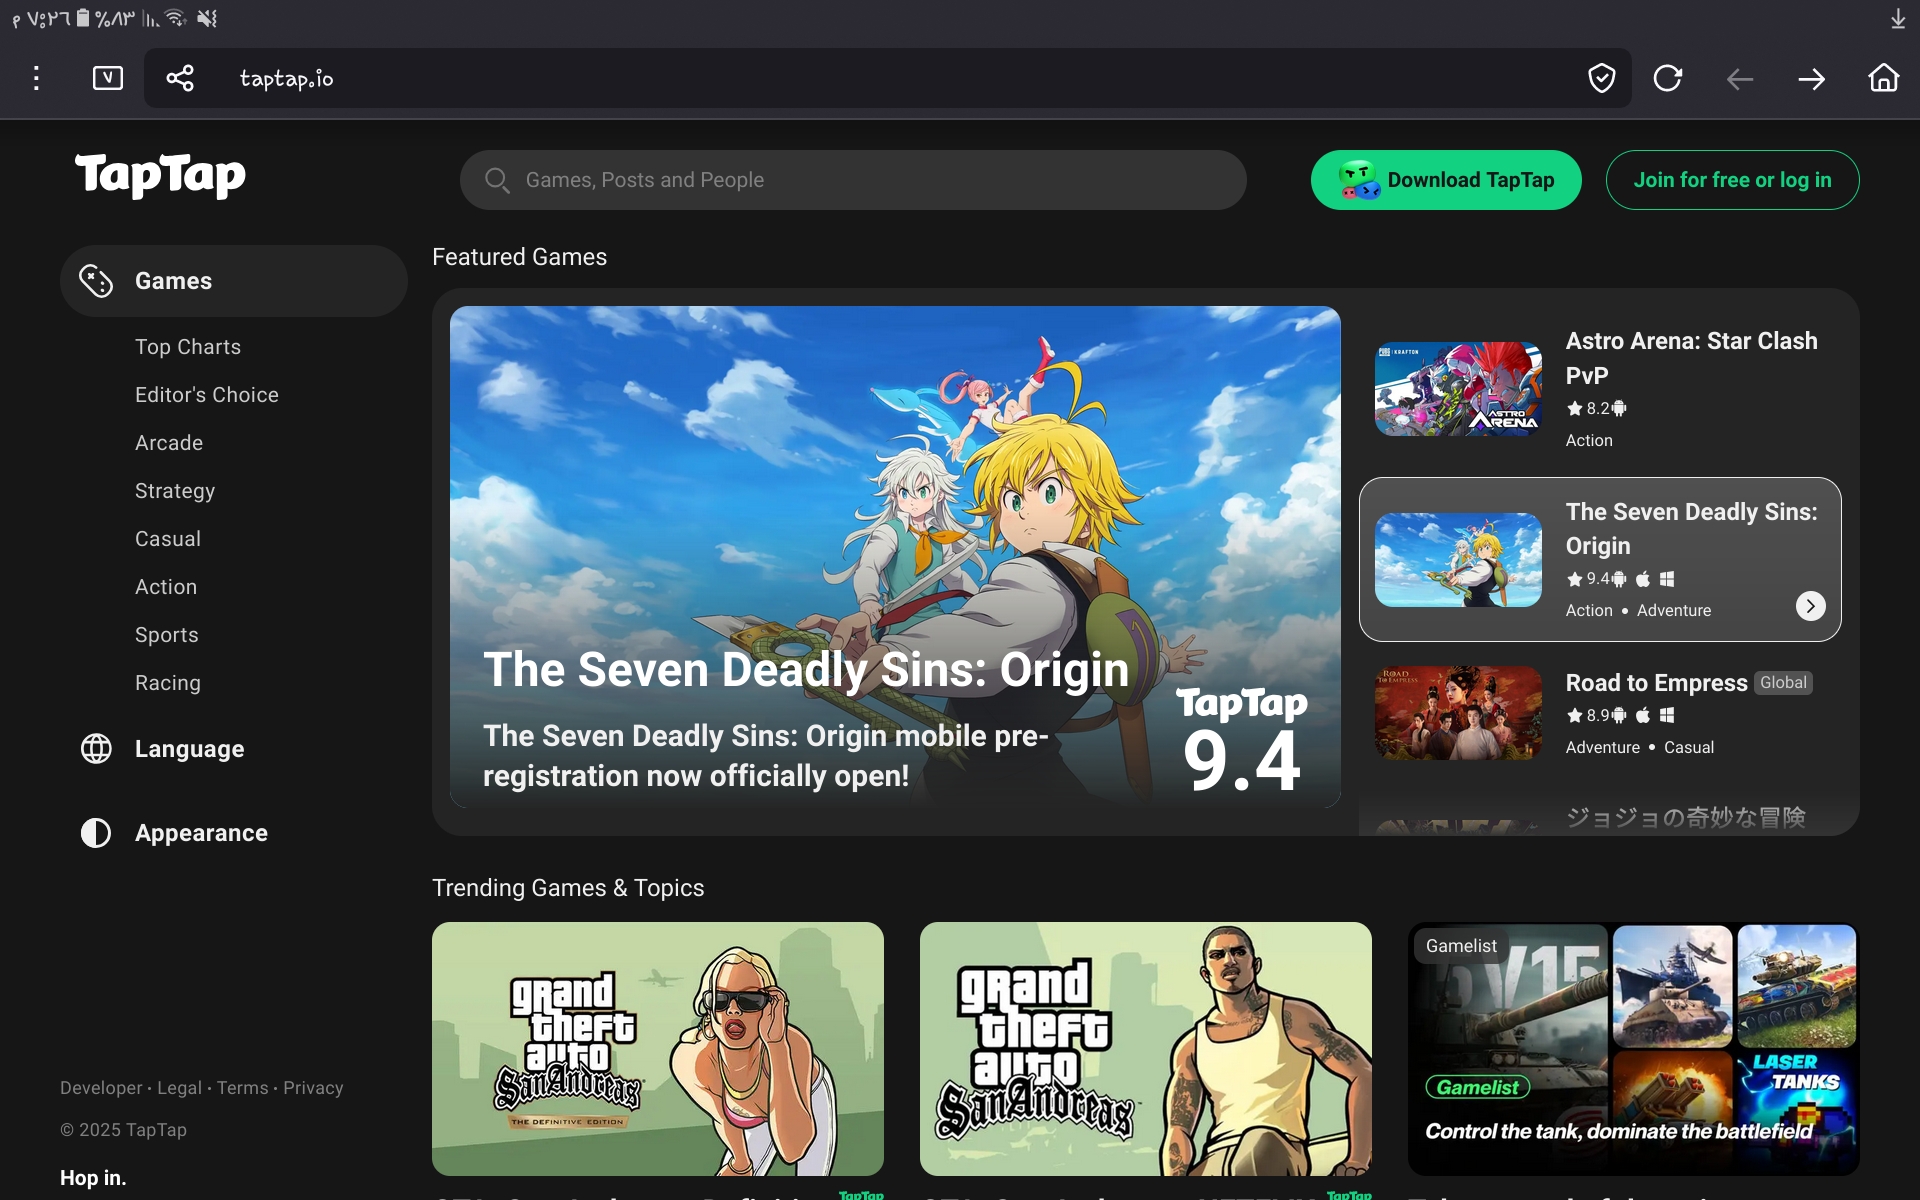1920x1200 pixels.
Task: Open the browser three-dot menu
Action: tap(36, 78)
